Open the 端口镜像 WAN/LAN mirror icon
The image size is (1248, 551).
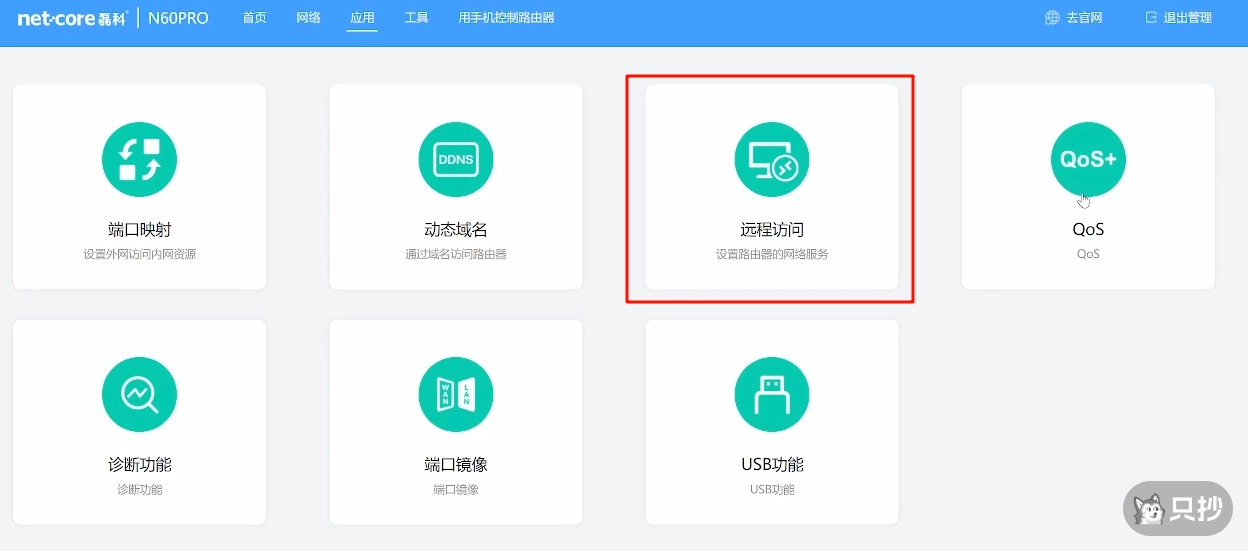tap(456, 395)
